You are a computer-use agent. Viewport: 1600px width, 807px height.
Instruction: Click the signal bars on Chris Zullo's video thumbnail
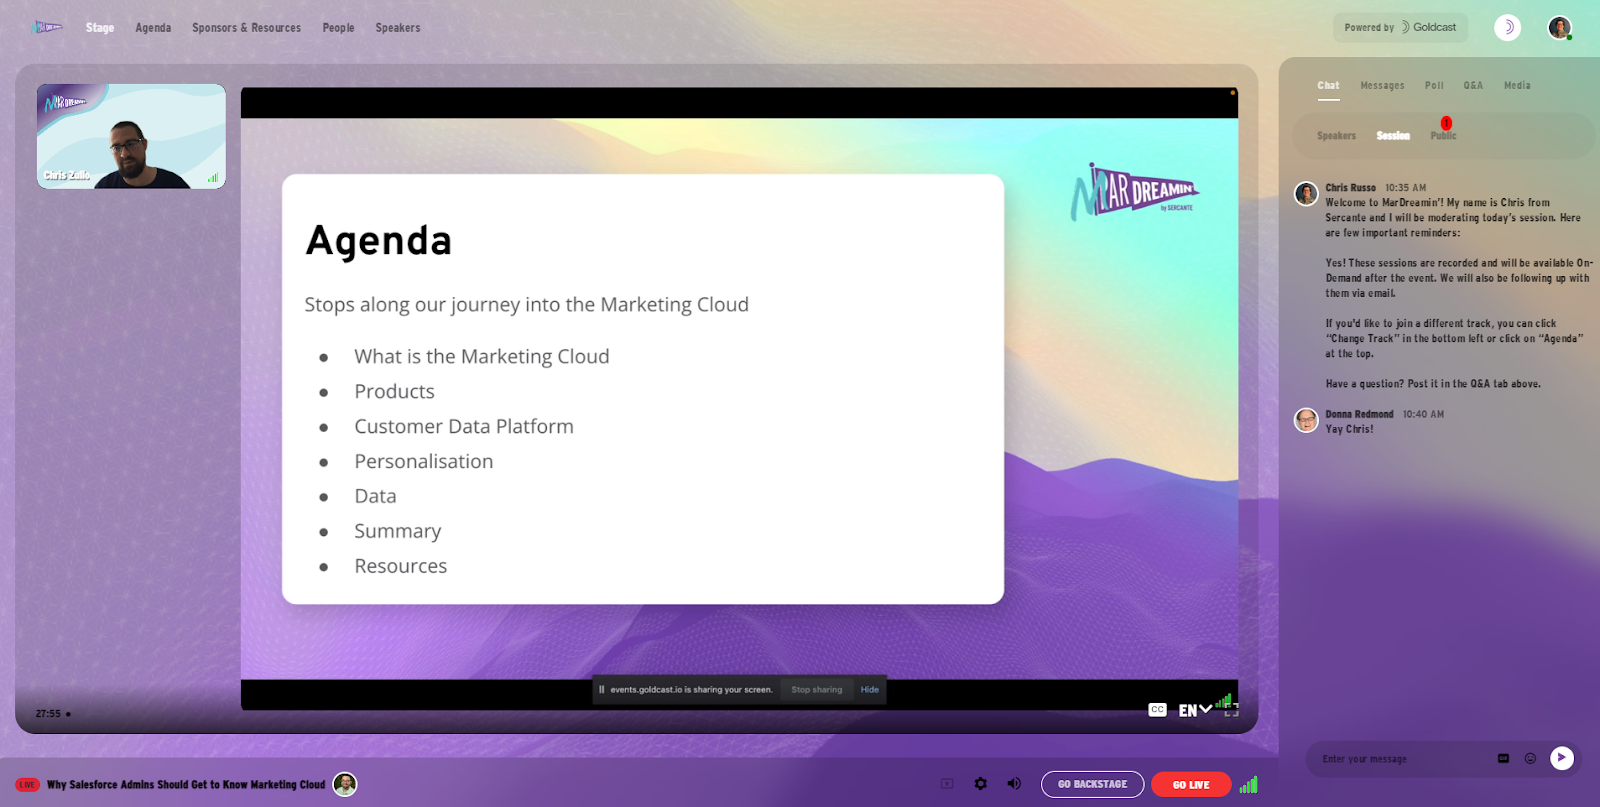213,177
